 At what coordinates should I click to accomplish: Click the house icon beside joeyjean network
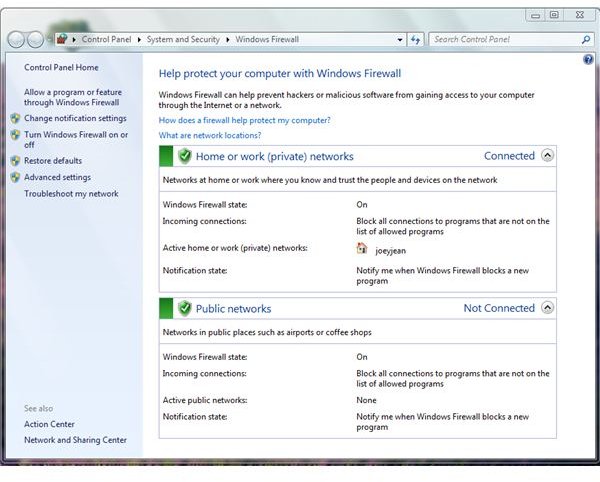click(x=362, y=248)
